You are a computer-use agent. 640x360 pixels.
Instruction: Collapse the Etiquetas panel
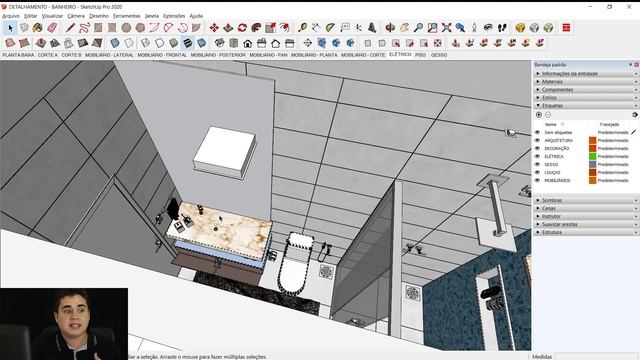point(586,105)
